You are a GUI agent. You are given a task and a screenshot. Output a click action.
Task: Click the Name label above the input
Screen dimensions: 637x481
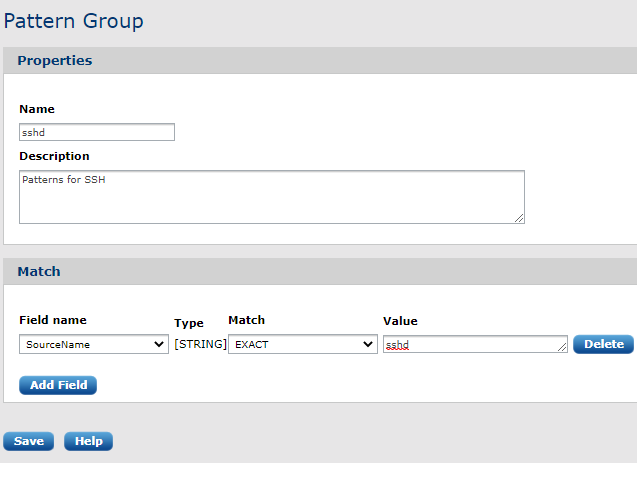(x=37, y=109)
